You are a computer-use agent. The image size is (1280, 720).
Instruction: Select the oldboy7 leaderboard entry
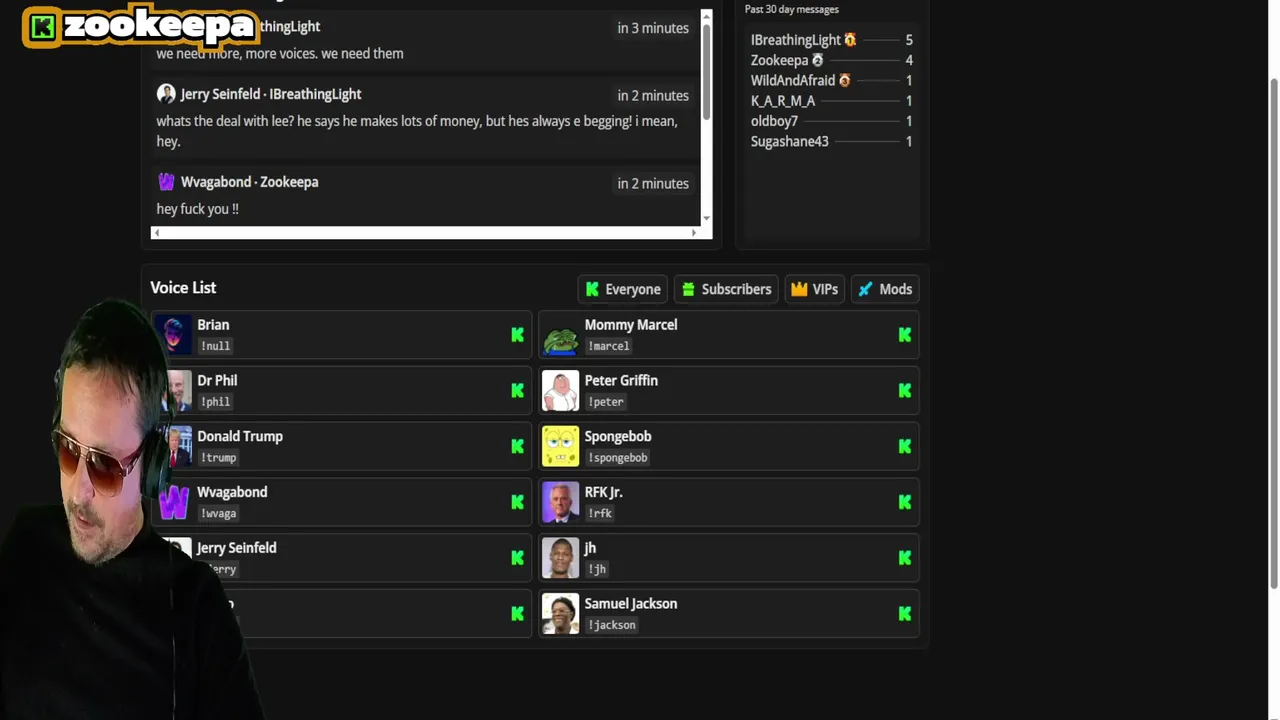point(831,121)
